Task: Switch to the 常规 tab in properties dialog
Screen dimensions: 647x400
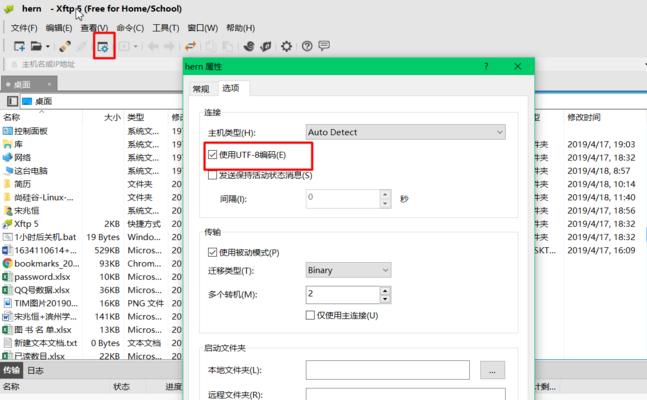Action: click(x=201, y=89)
